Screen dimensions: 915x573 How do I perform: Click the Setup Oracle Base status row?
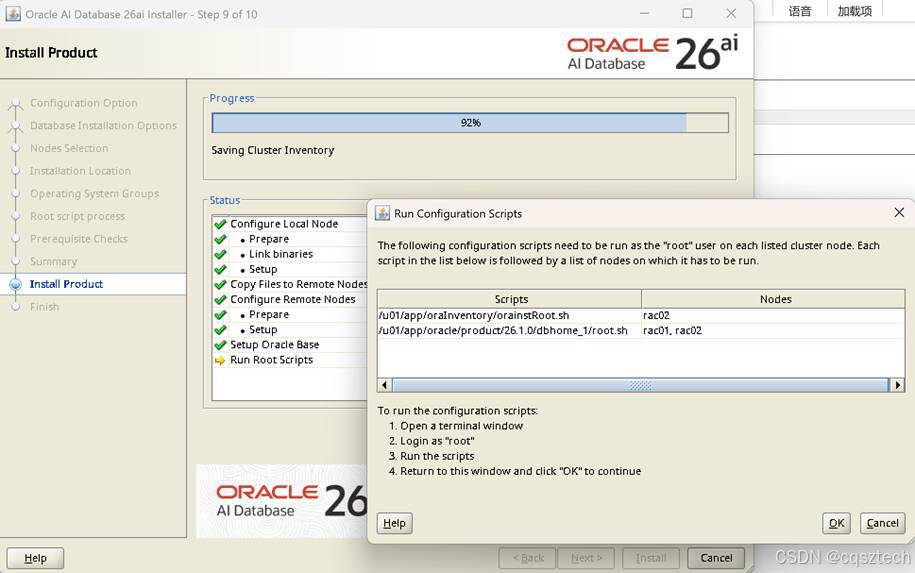(x=290, y=345)
